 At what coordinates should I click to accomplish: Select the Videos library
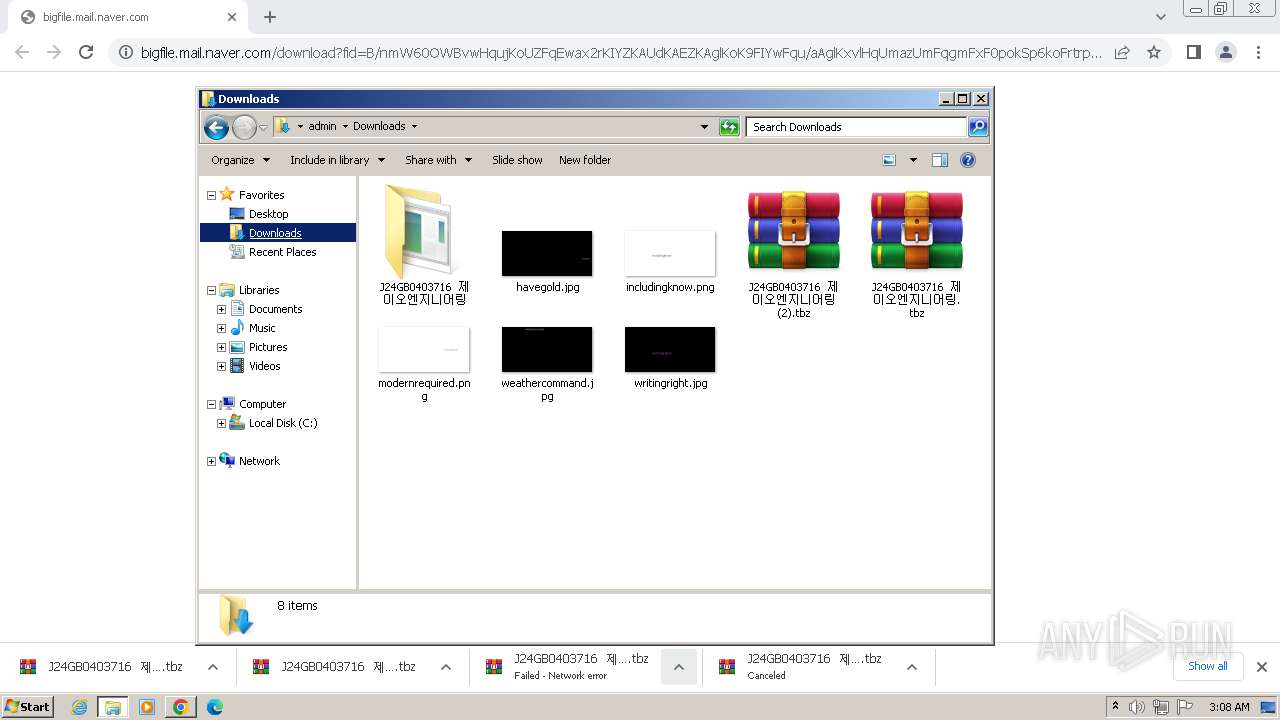264,366
